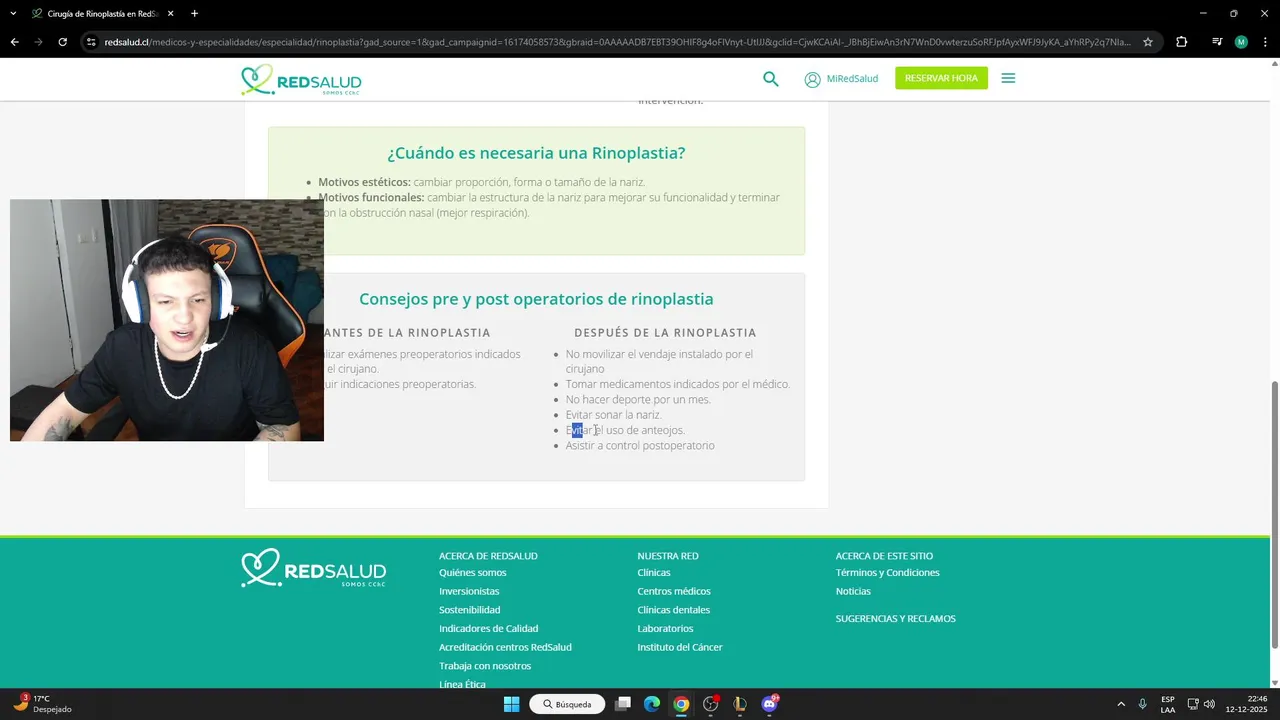
Task: Open the weather widget showing 17°C
Action: pyautogui.click(x=42, y=704)
